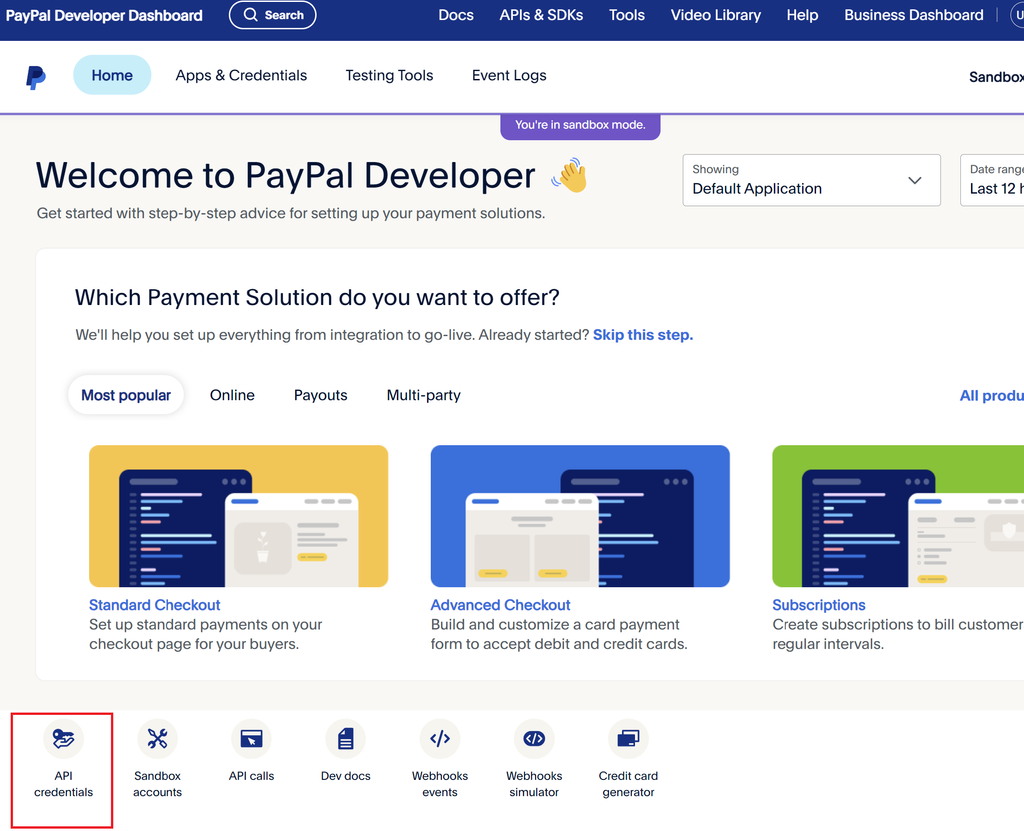
Task: Click the Sandbox label at right
Action: click(x=996, y=77)
